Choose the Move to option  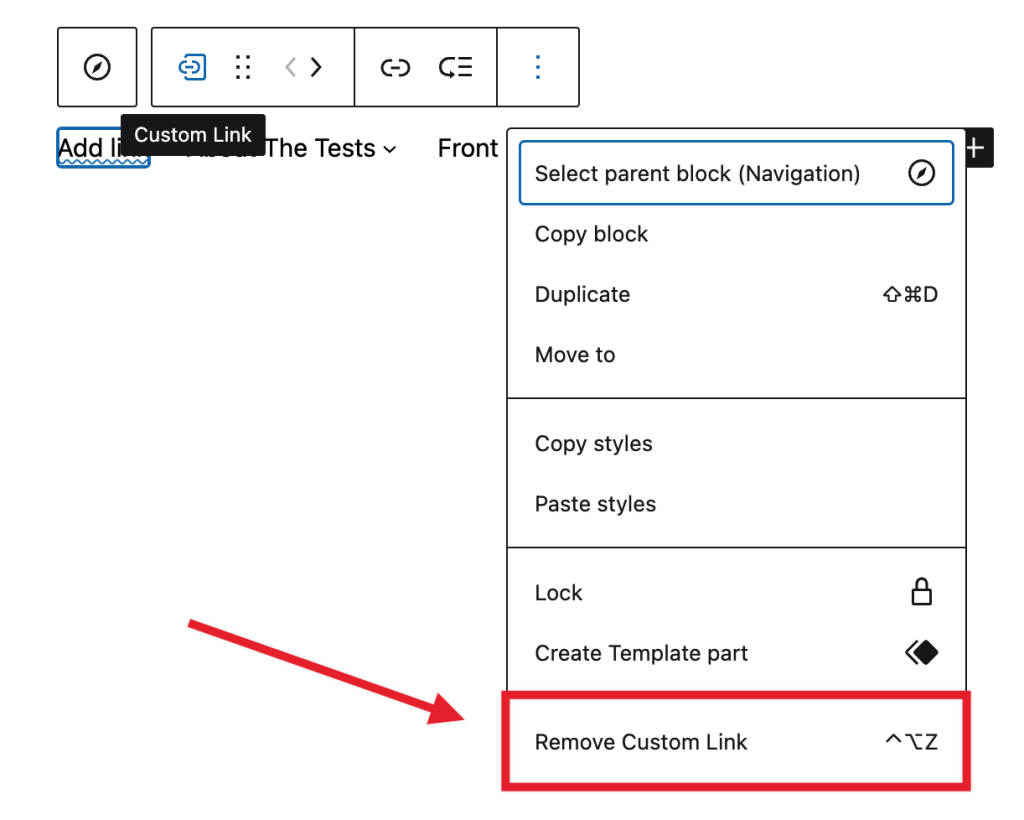tap(575, 355)
